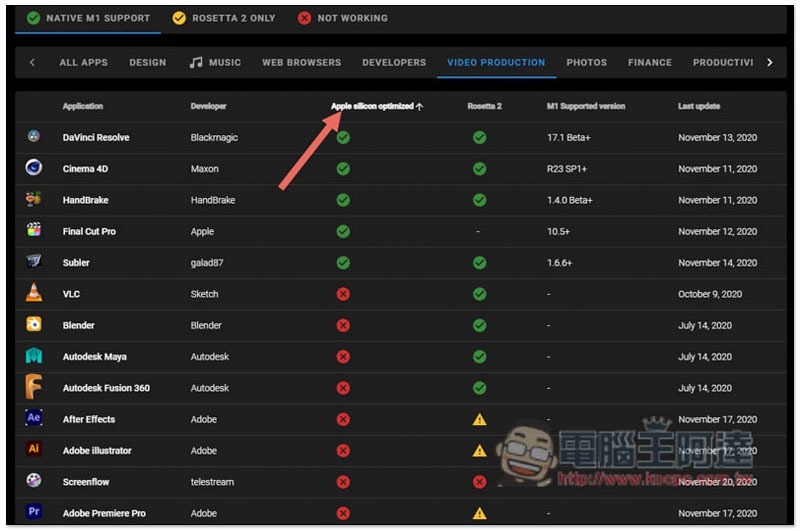Click After Effects' yellow Rosetta 2 warning icon
800x531 pixels.
click(479, 419)
